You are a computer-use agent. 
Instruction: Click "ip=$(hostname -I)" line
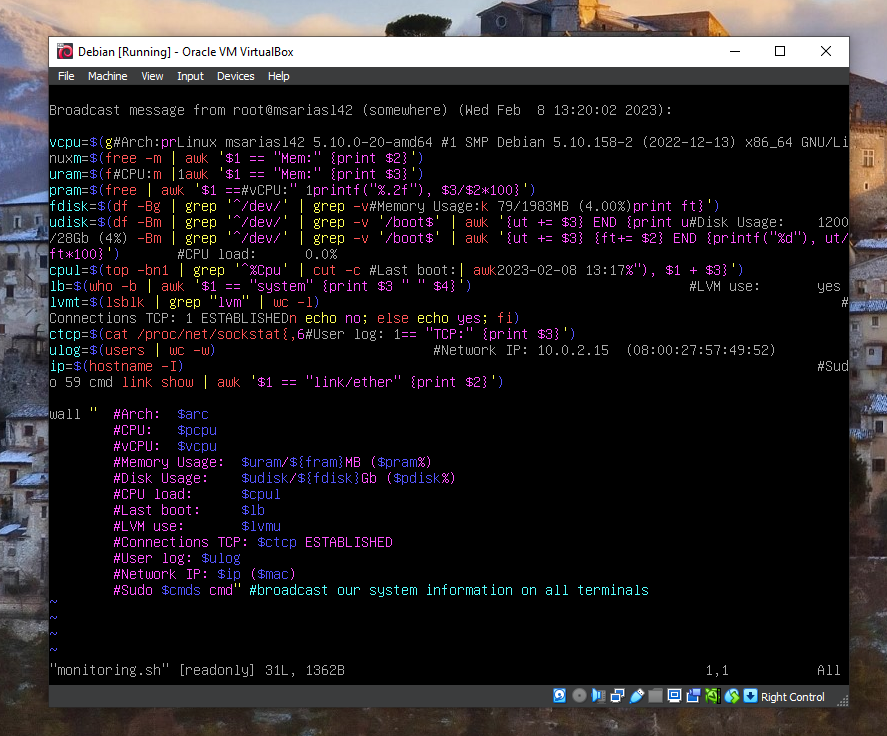pyautogui.click(x=117, y=366)
